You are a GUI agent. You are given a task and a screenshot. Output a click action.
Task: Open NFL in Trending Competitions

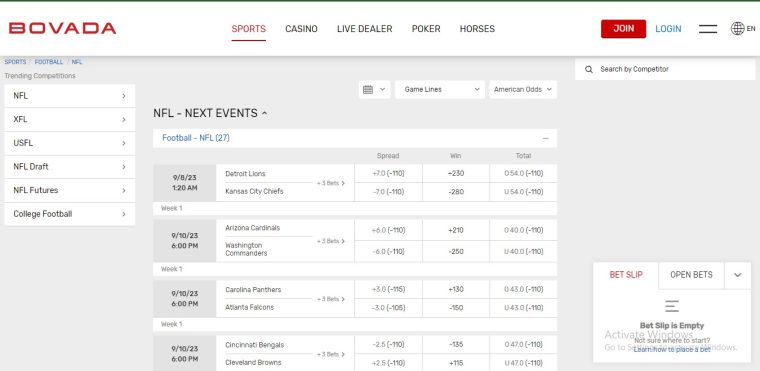coord(70,96)
